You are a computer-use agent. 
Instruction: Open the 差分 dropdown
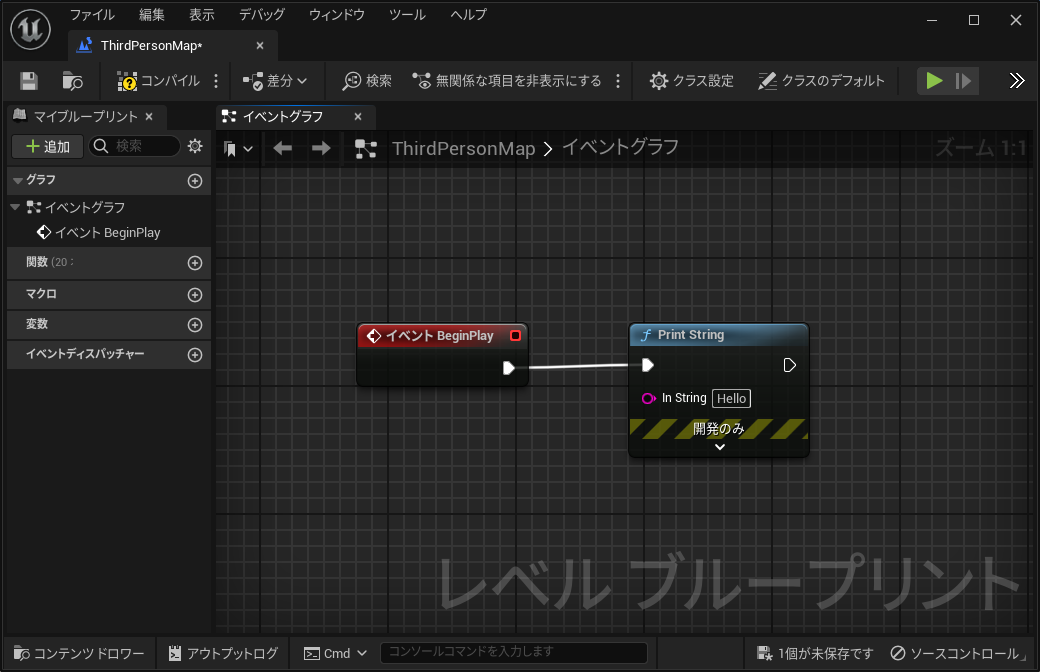coord(278,80)
